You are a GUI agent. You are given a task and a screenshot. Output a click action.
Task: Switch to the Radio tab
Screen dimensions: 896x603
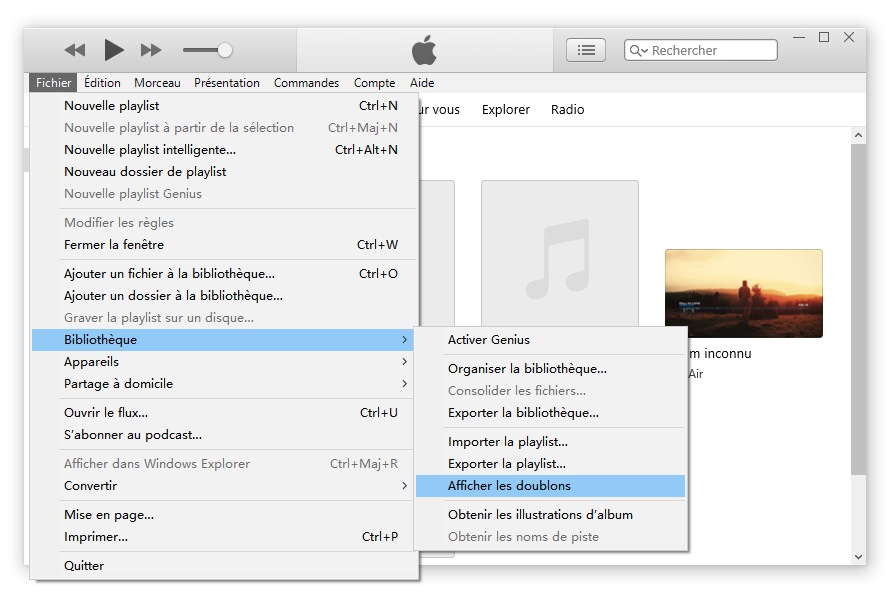(567, 110)
